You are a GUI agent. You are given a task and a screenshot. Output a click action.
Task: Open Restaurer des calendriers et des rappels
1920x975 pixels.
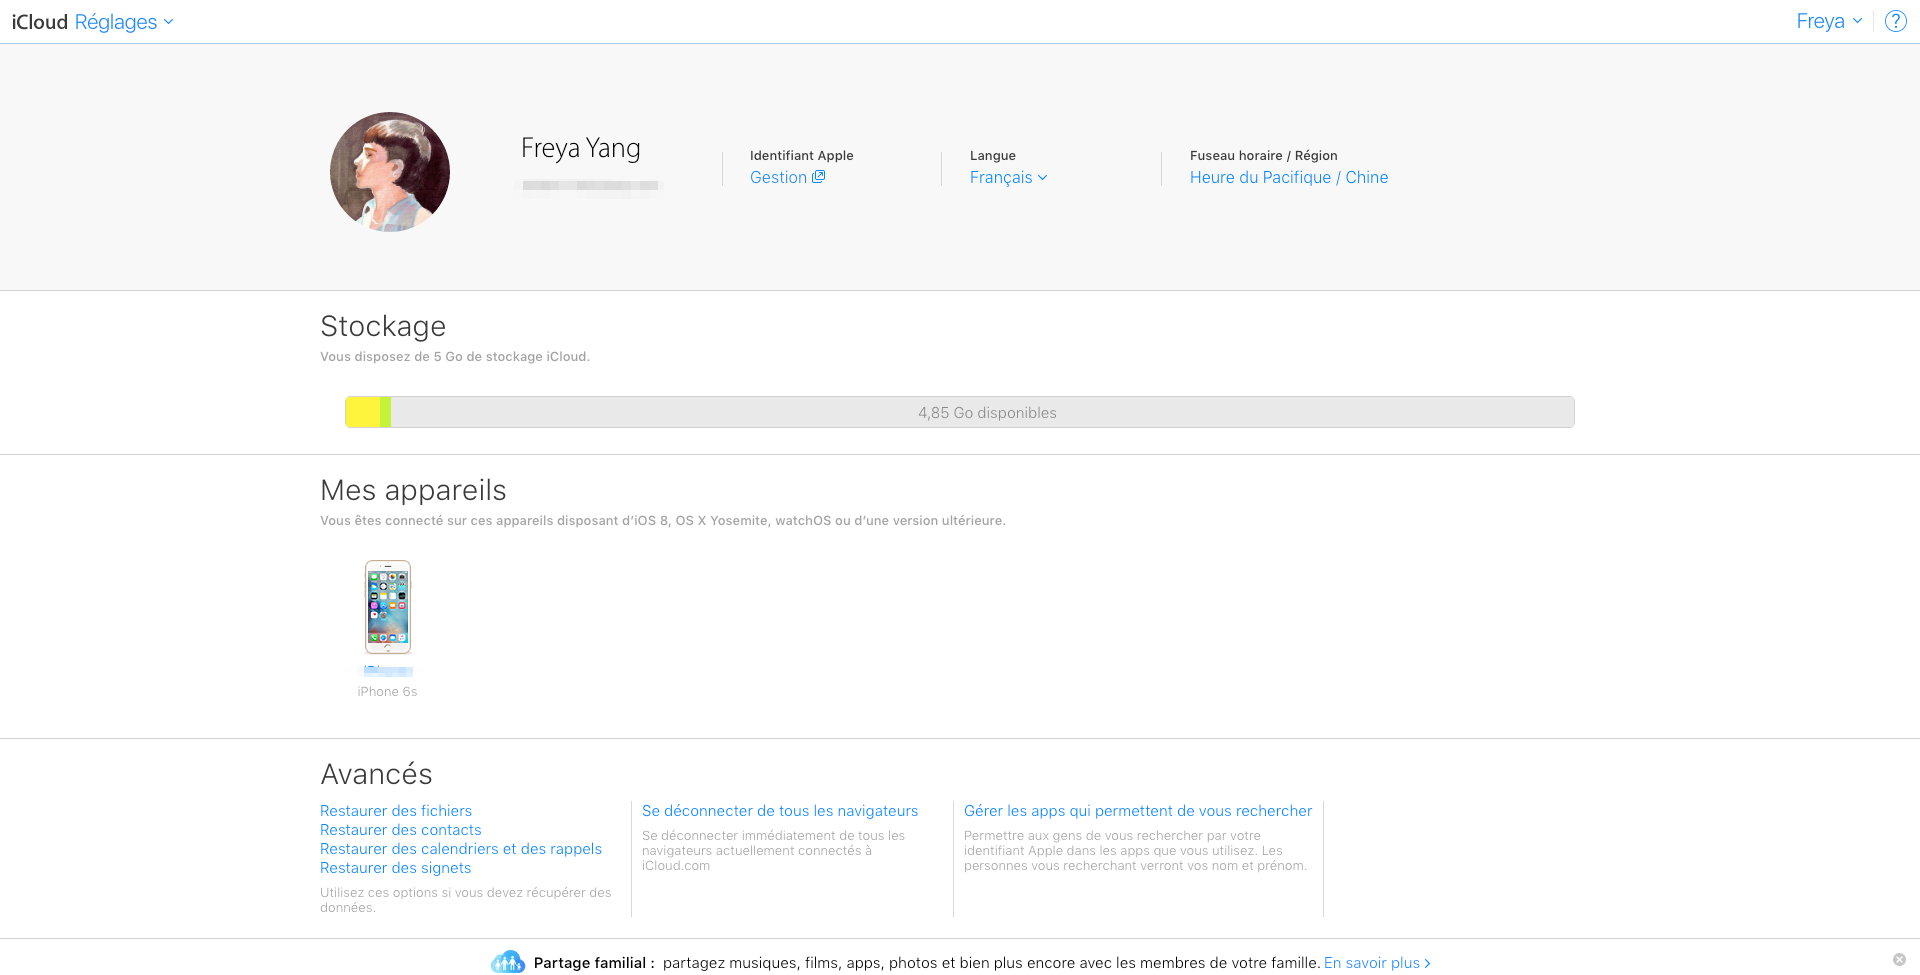461,849
